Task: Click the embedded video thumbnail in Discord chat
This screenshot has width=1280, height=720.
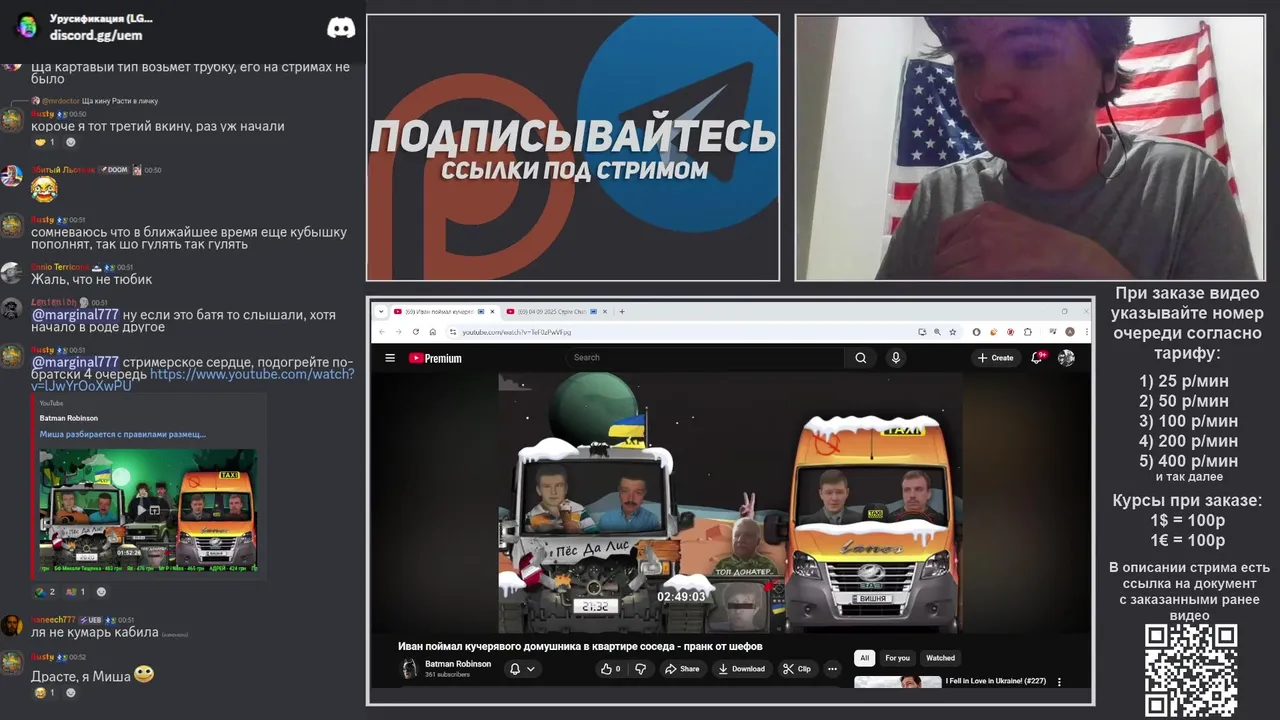Action: pos(148,509)
